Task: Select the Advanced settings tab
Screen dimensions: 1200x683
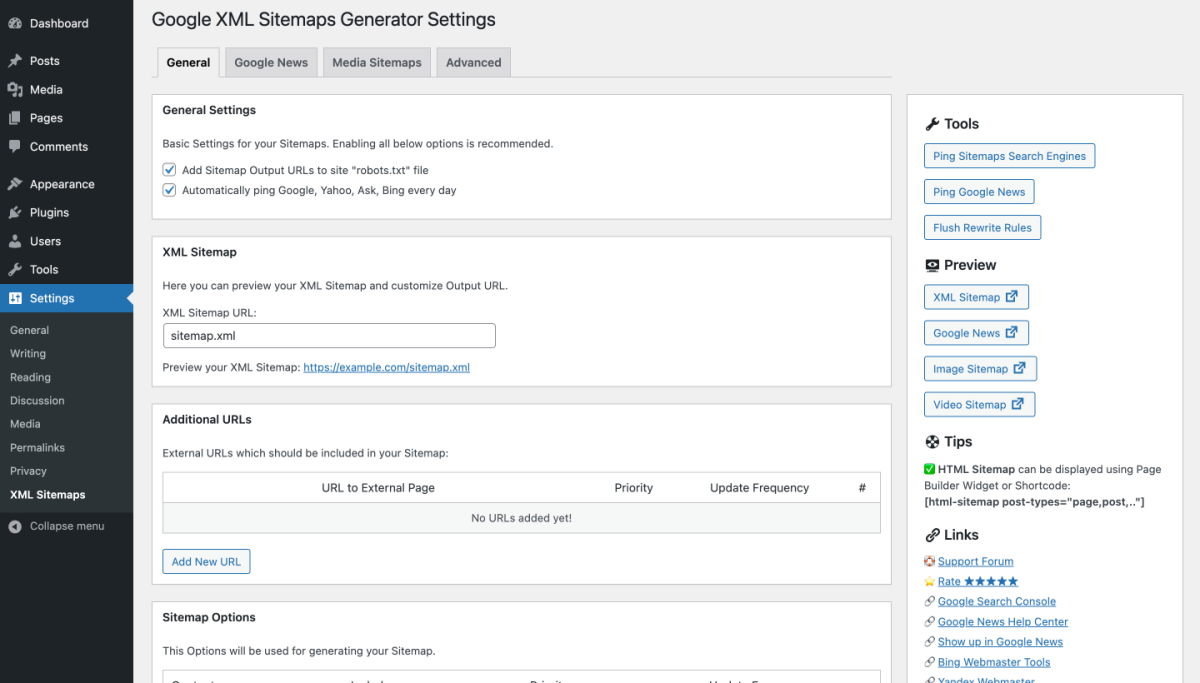Action: coord(473,62)
